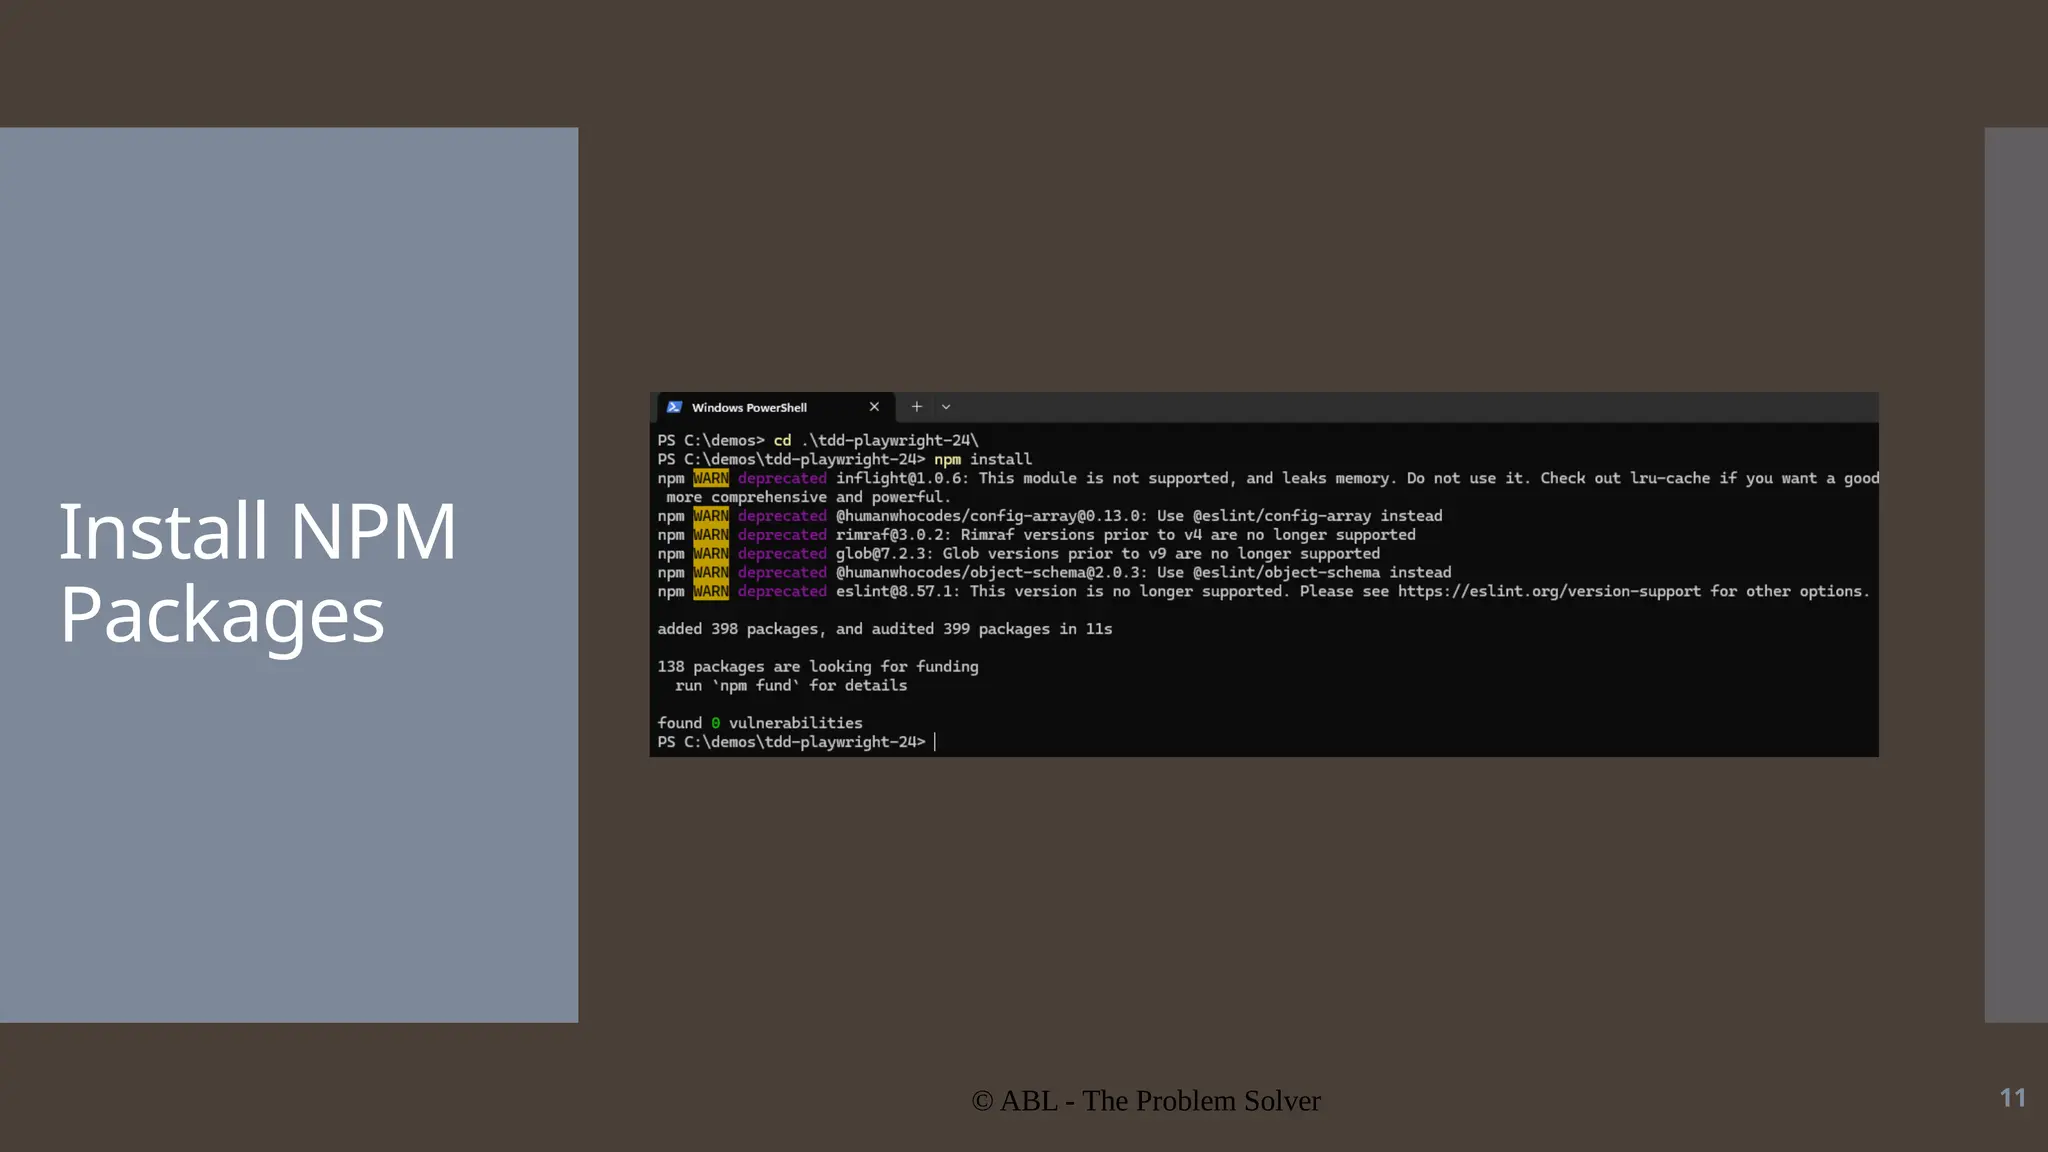Click the gray strip at right edge
2048x1152 pixels.
click(x=2015, y=574)
